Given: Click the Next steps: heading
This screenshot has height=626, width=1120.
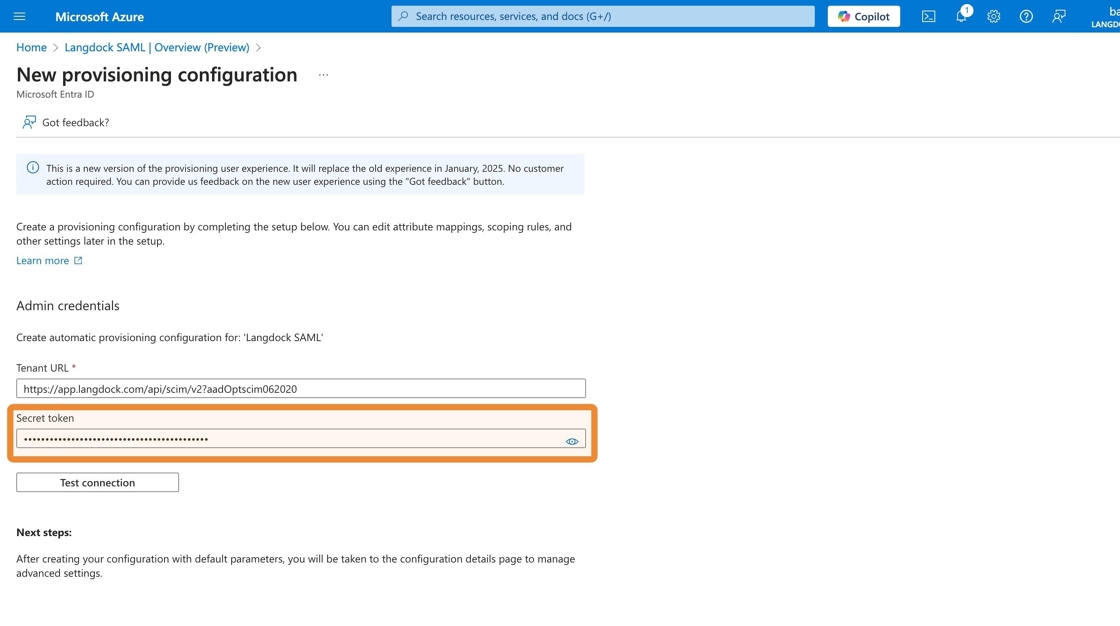Looking at the screenshot, I should (44, 532).
